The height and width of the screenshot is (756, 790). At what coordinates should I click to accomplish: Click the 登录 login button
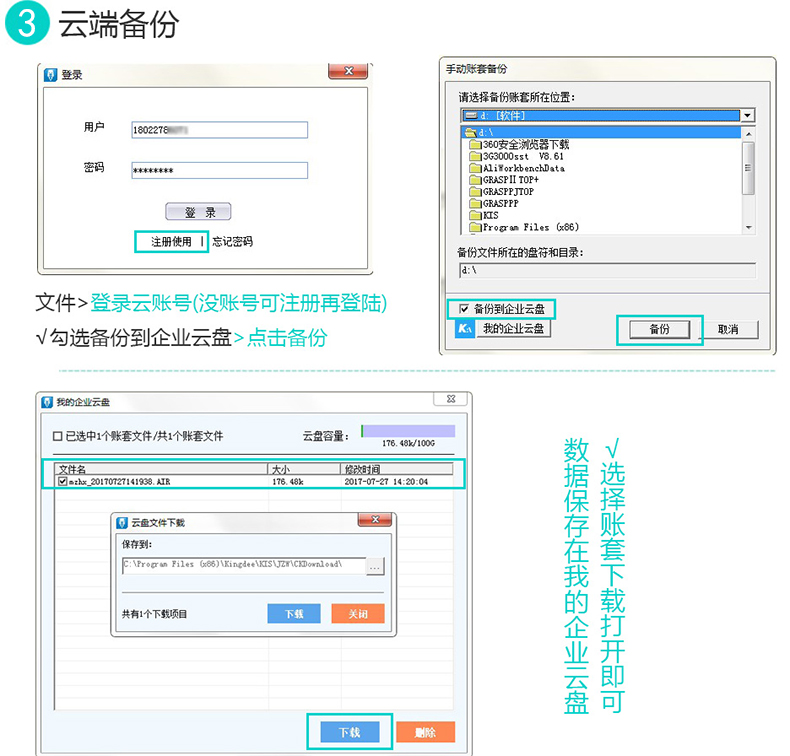(198, 212)
